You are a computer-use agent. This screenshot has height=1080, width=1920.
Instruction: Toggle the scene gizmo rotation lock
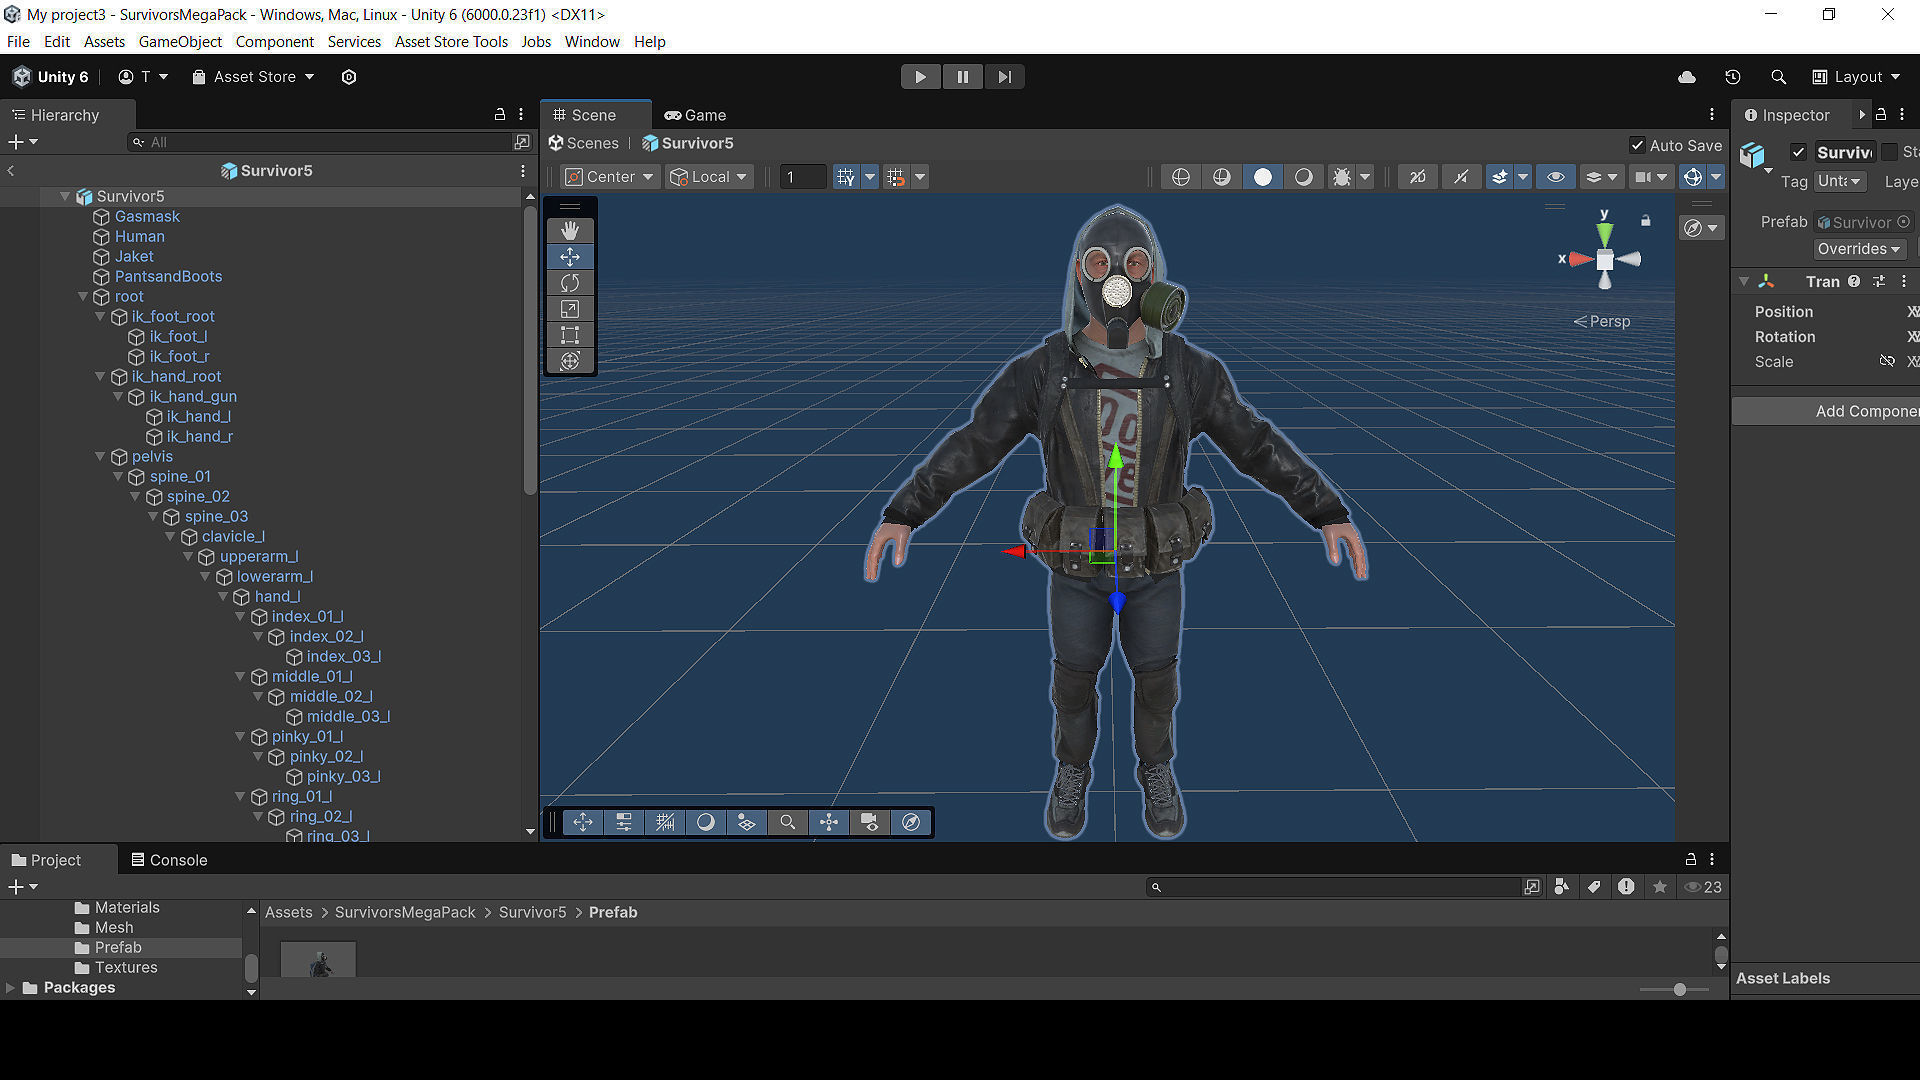pyautogui.click(x=1646, y=220)
